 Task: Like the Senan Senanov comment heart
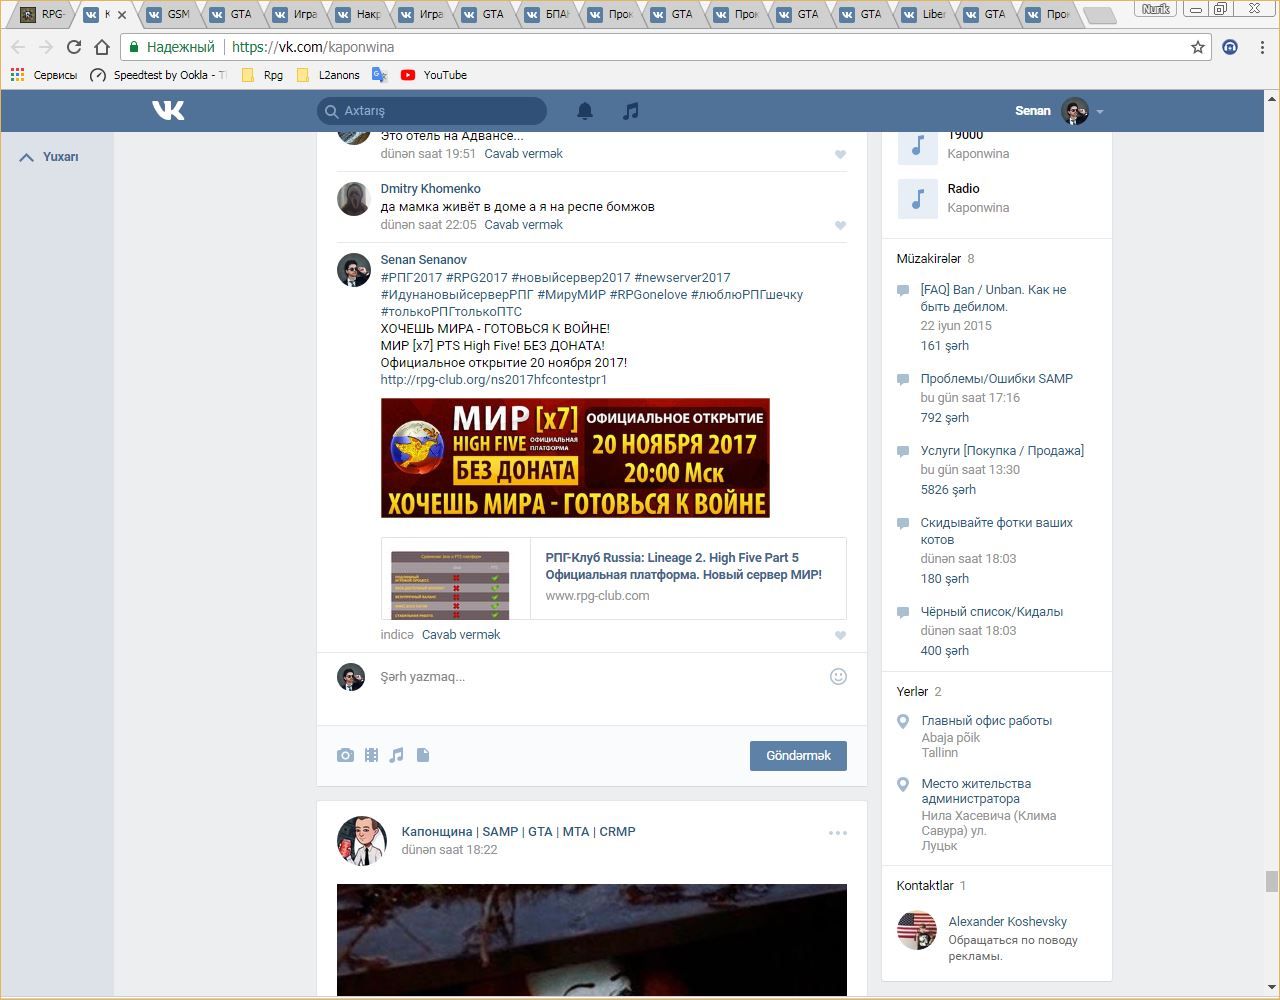[840, 635]
